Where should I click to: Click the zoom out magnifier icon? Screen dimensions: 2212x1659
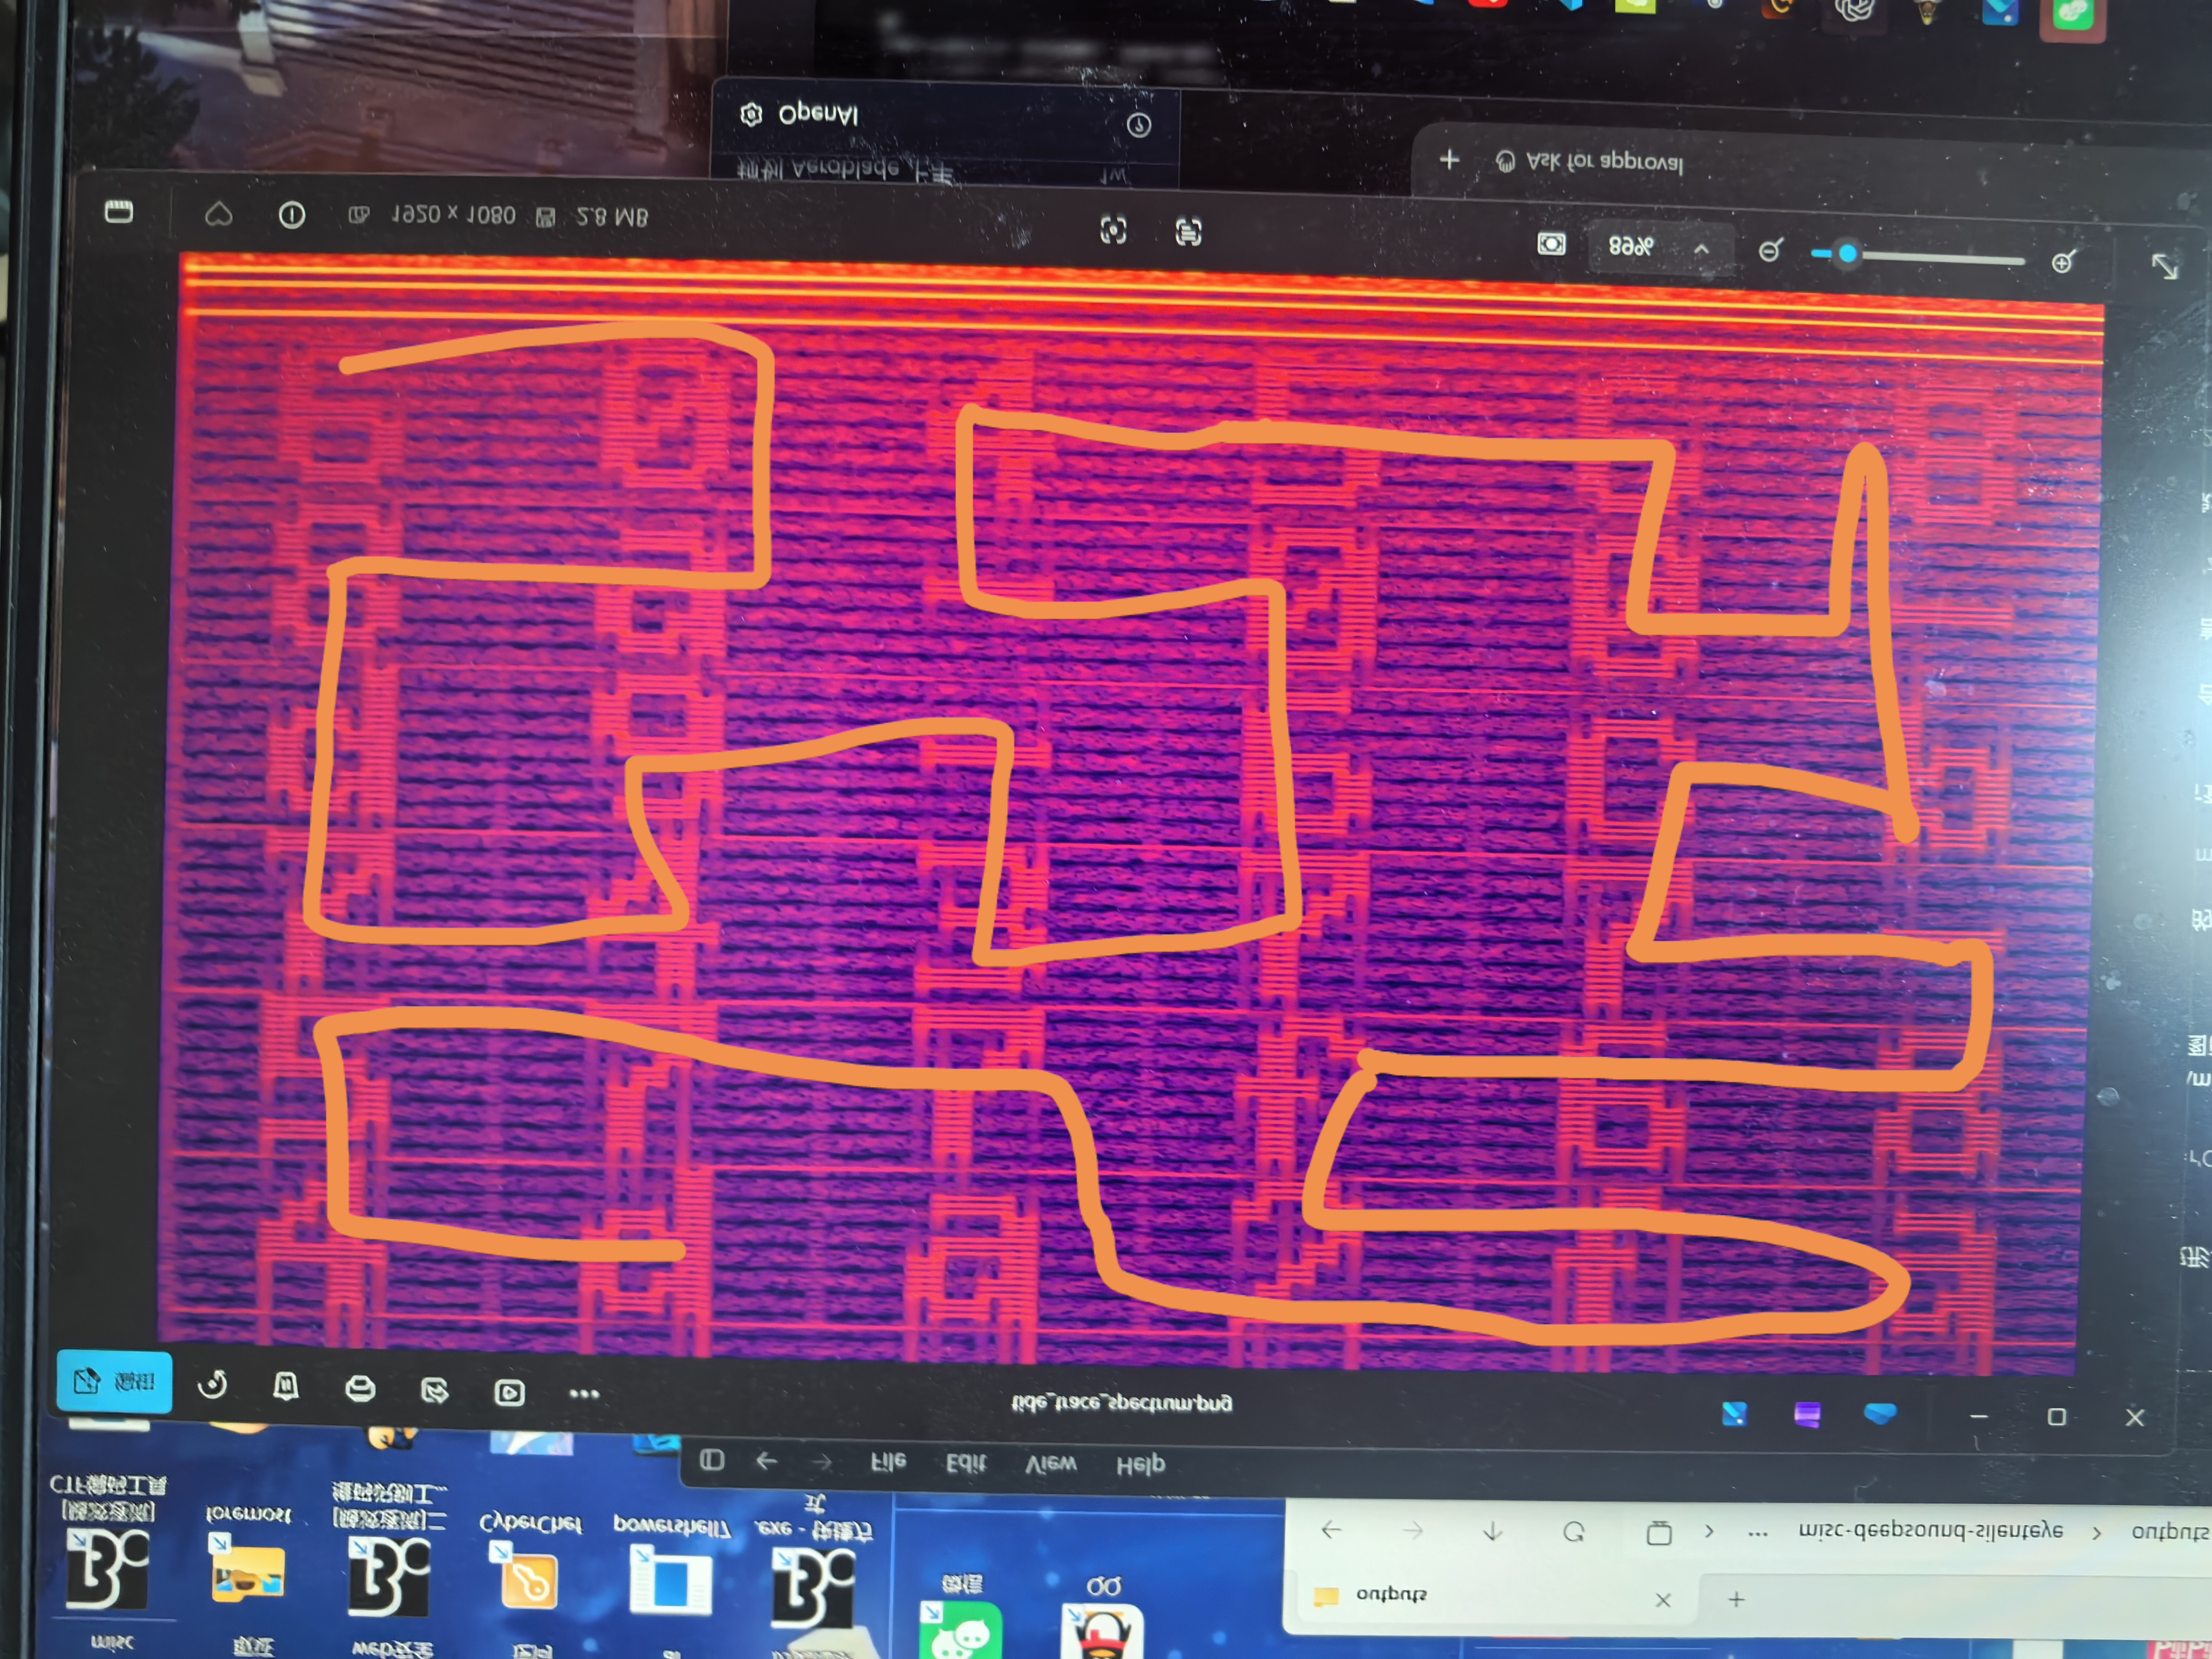[1770, 251]
